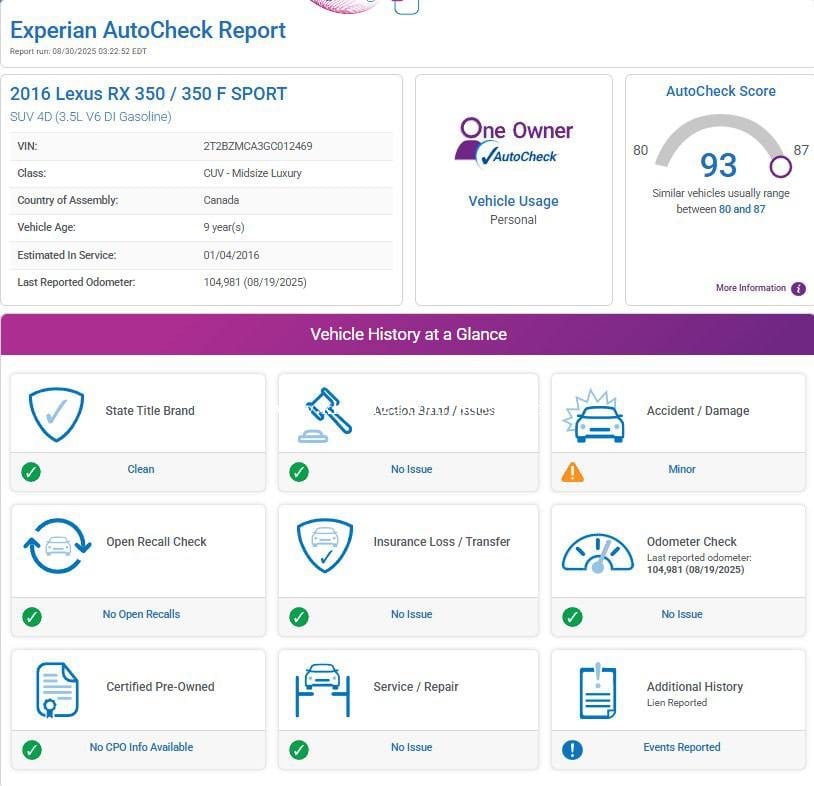Click the auction gavel icon
The image size is (814, 786).
click(325, 414)
